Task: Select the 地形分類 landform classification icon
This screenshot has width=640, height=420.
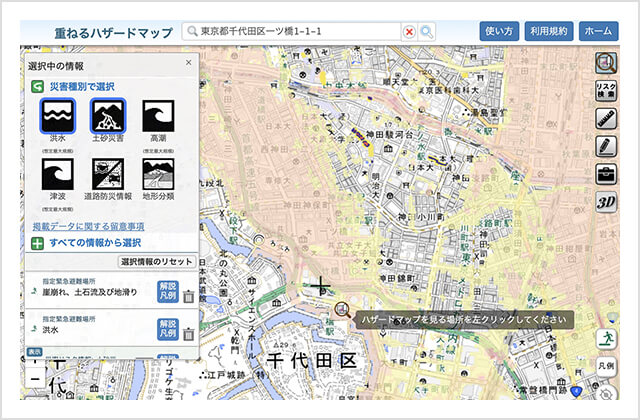Action: (x=158, y=174)
